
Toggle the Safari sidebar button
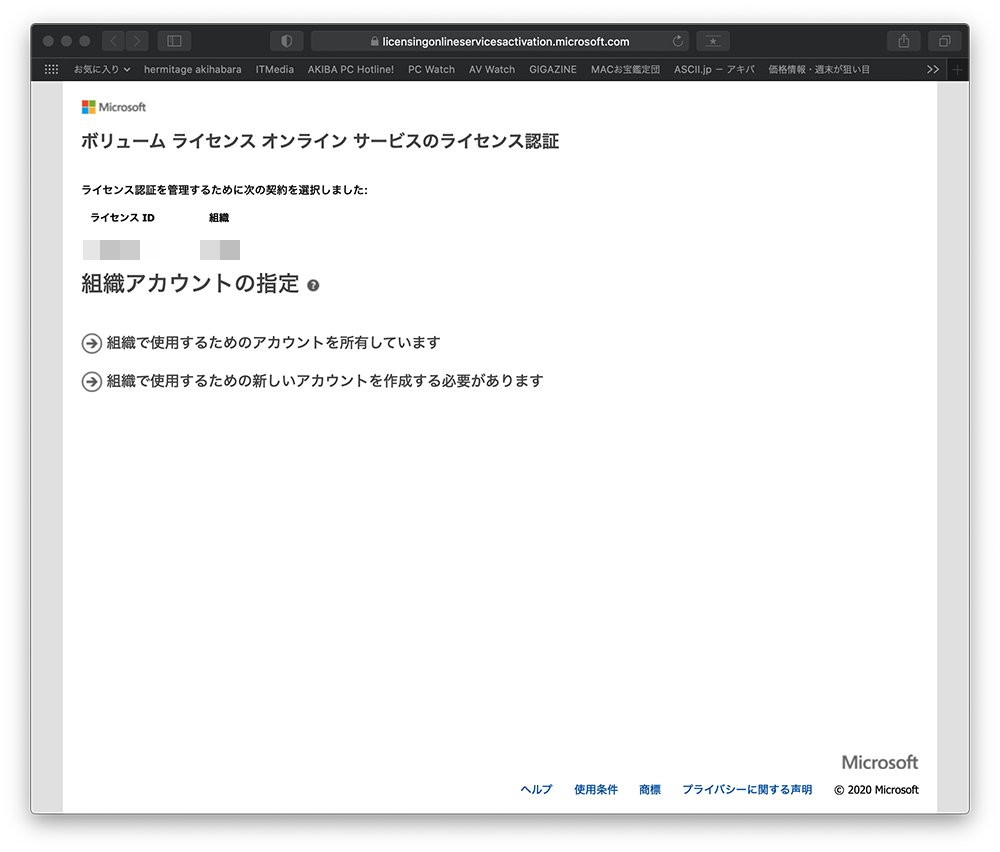click(x=174, y=41)
